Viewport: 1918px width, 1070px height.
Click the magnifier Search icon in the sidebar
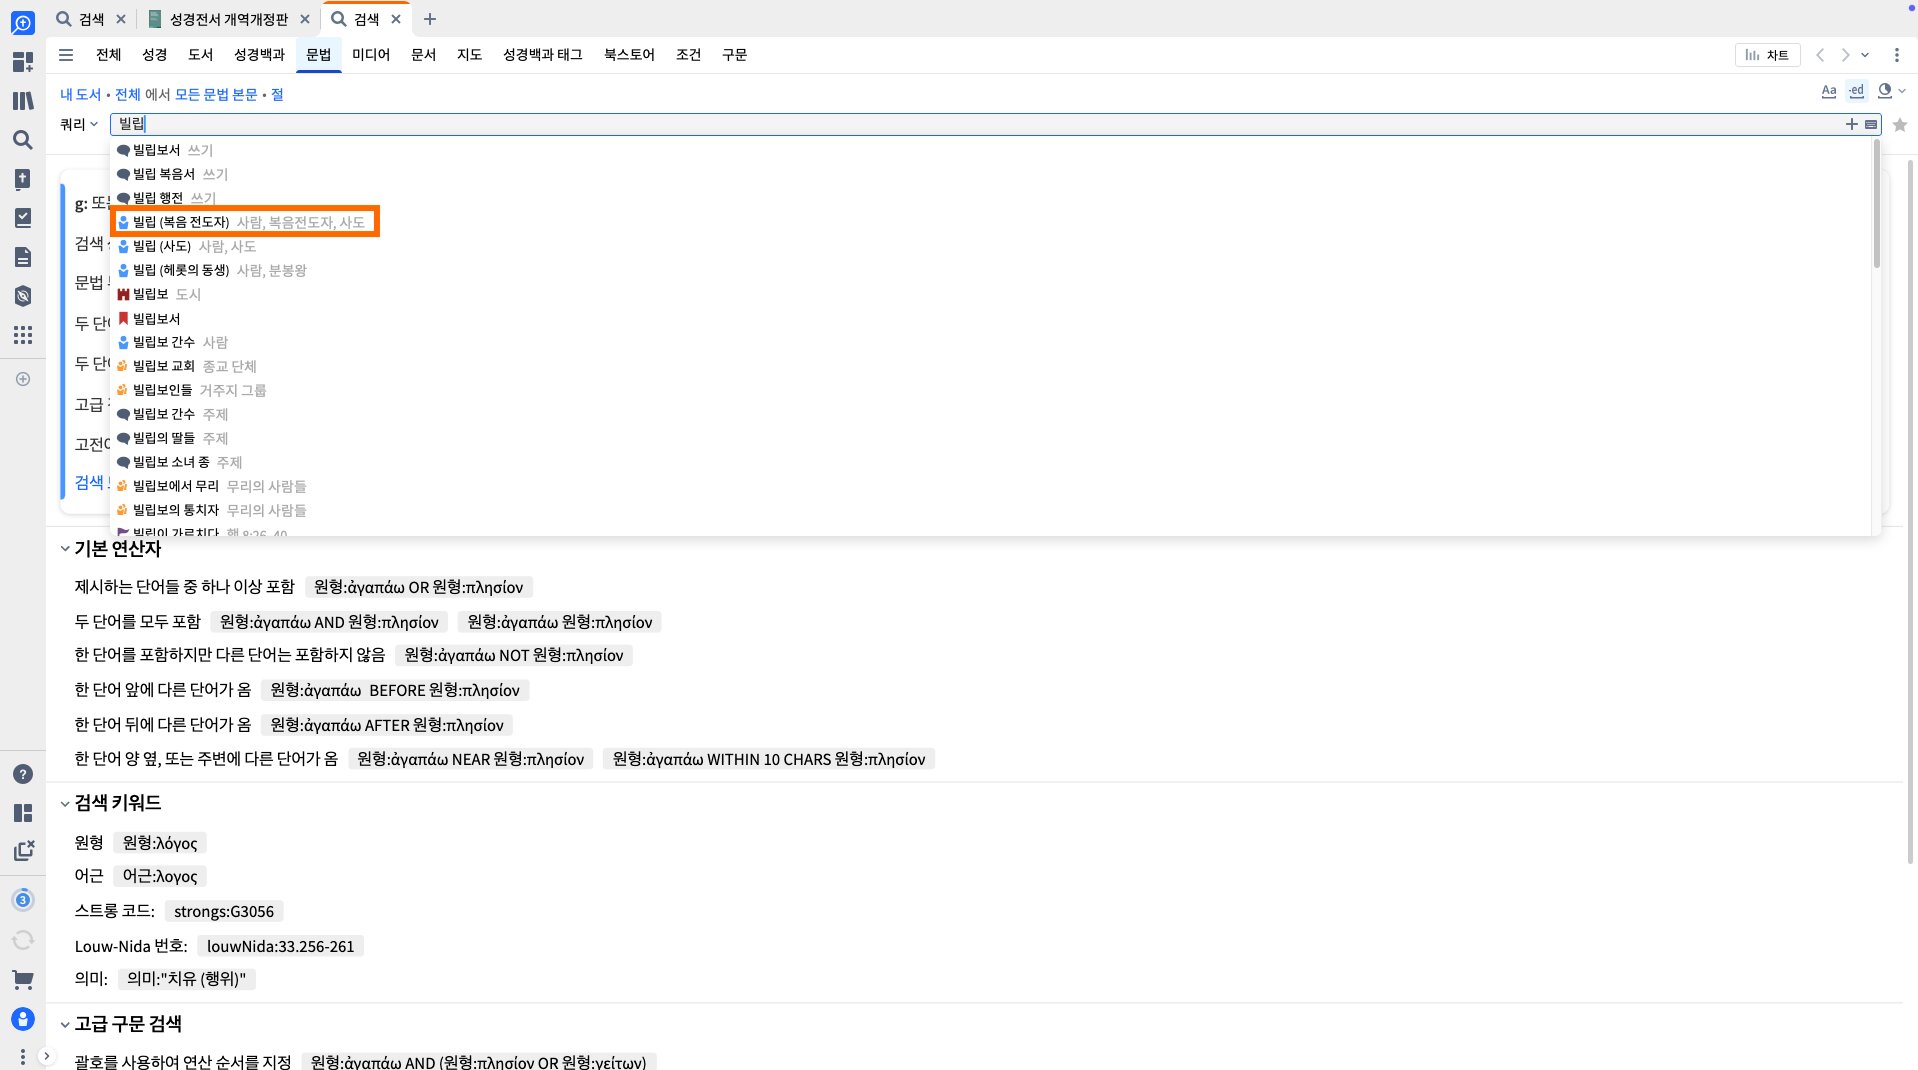pos(22,140)
